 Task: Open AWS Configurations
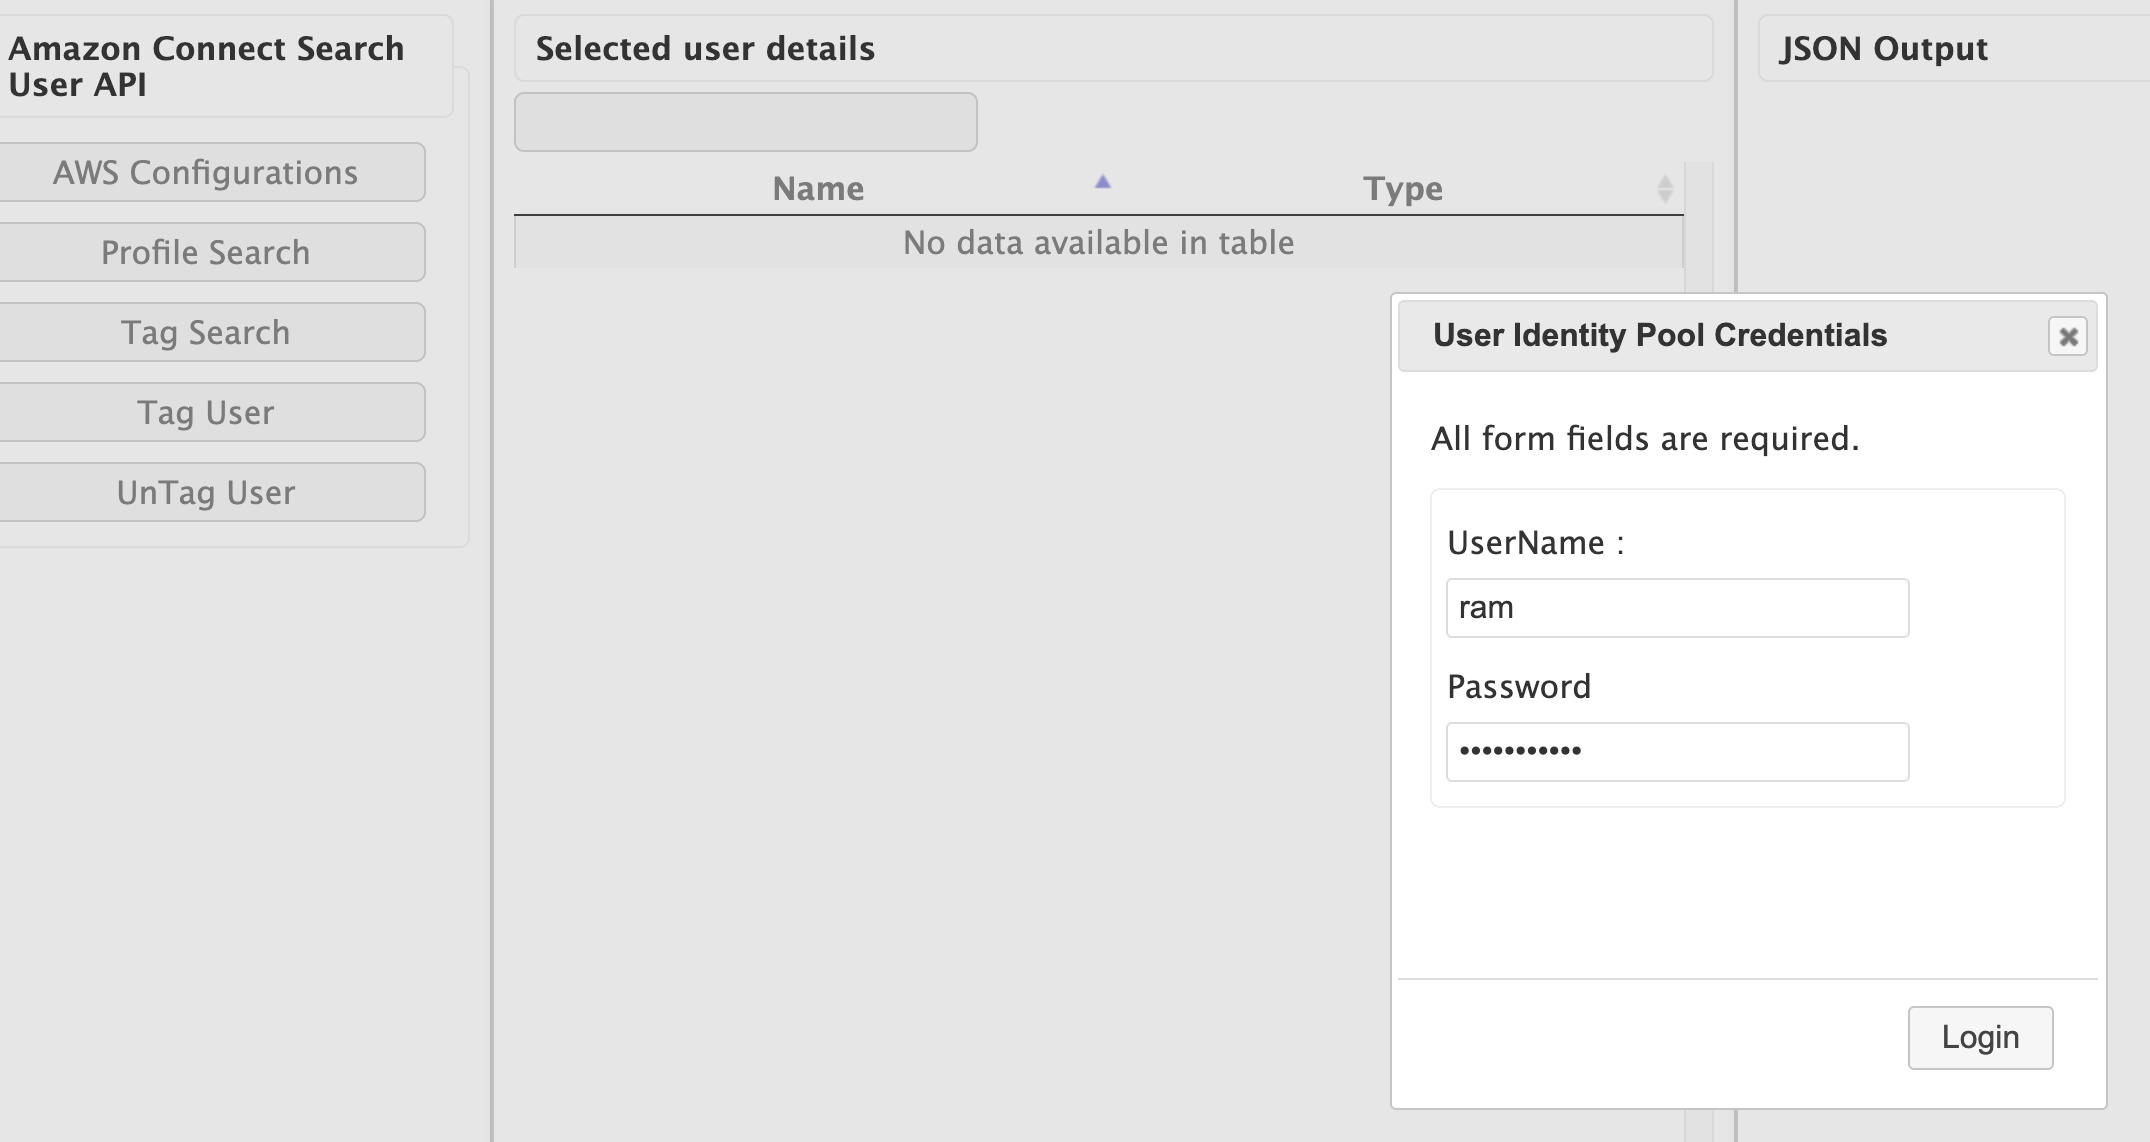213,172
